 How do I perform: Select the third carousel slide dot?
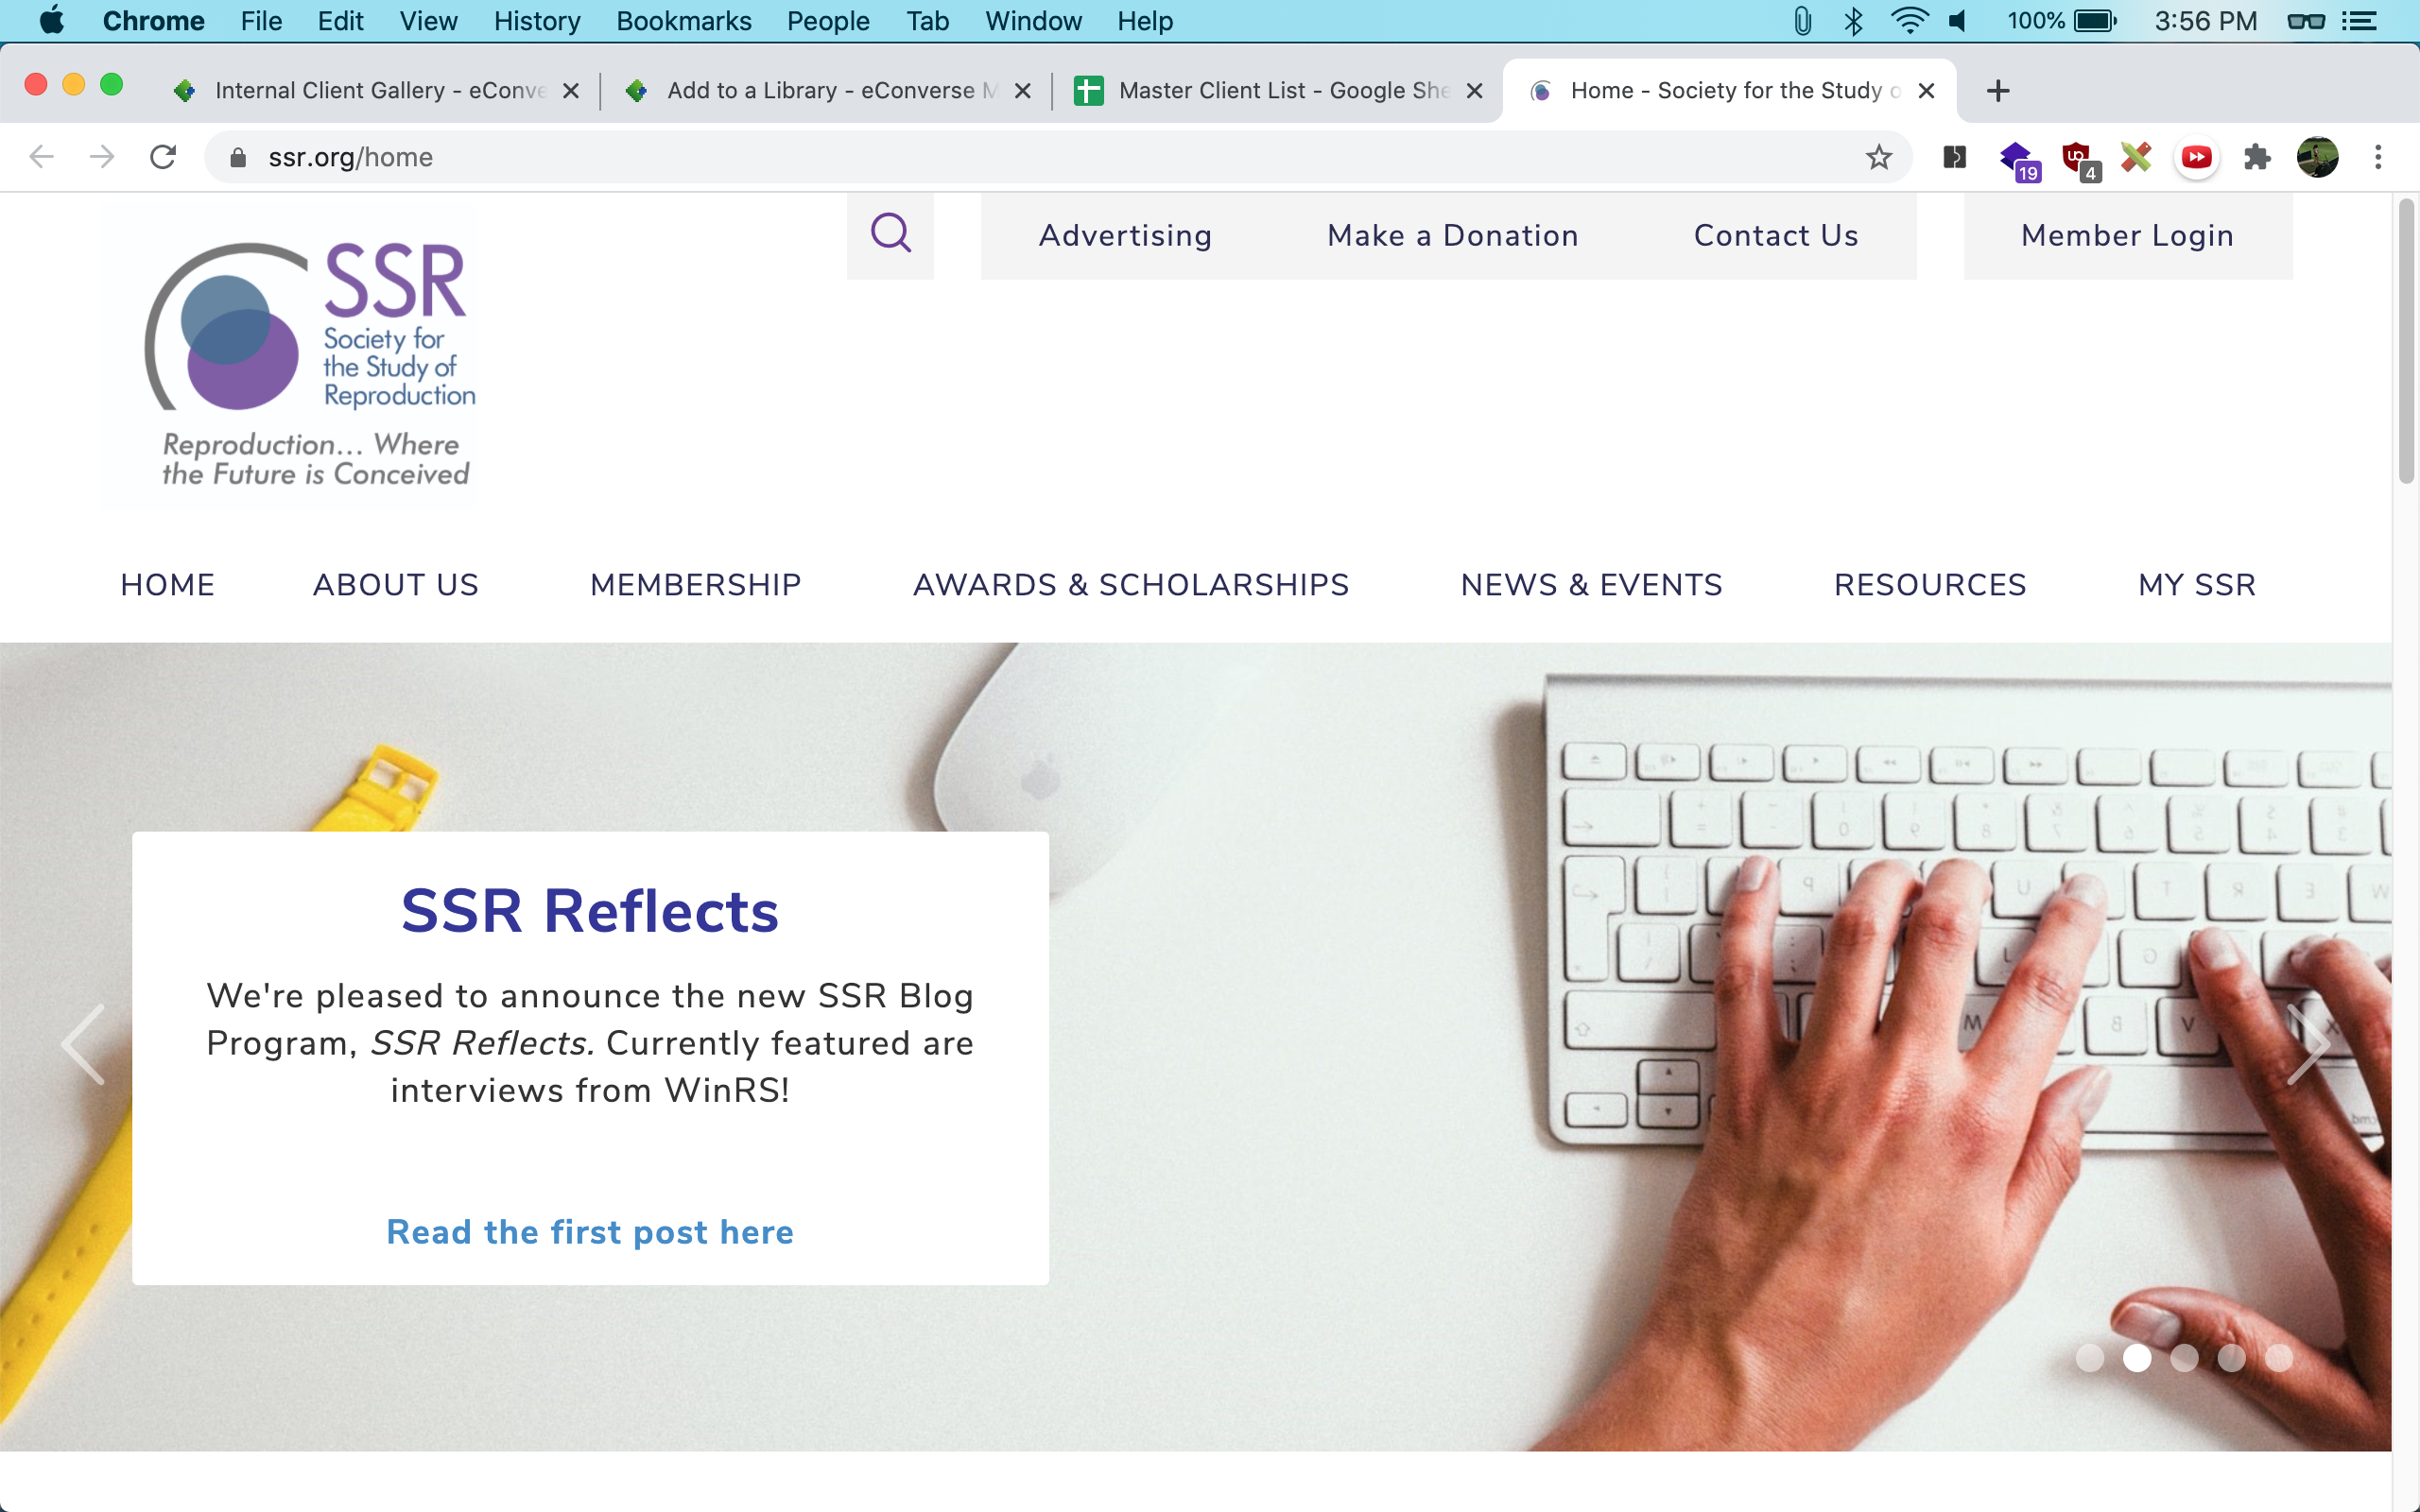(x=2184, y=1357)
